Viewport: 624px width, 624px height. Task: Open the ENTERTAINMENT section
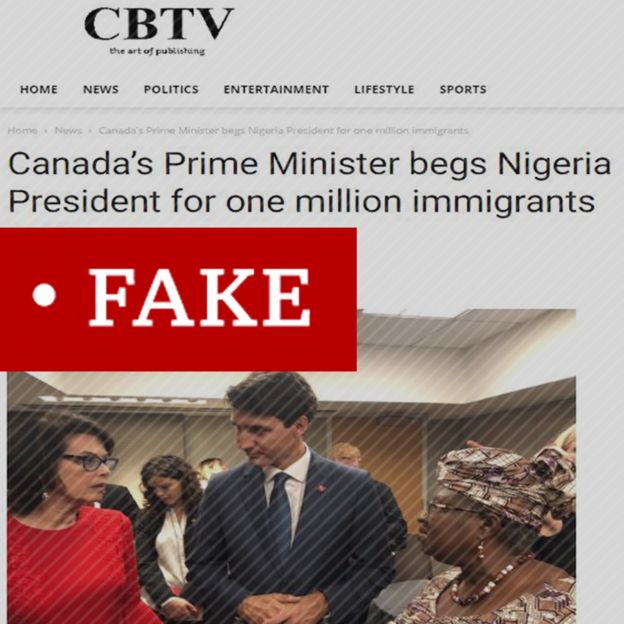coord(276,89)
